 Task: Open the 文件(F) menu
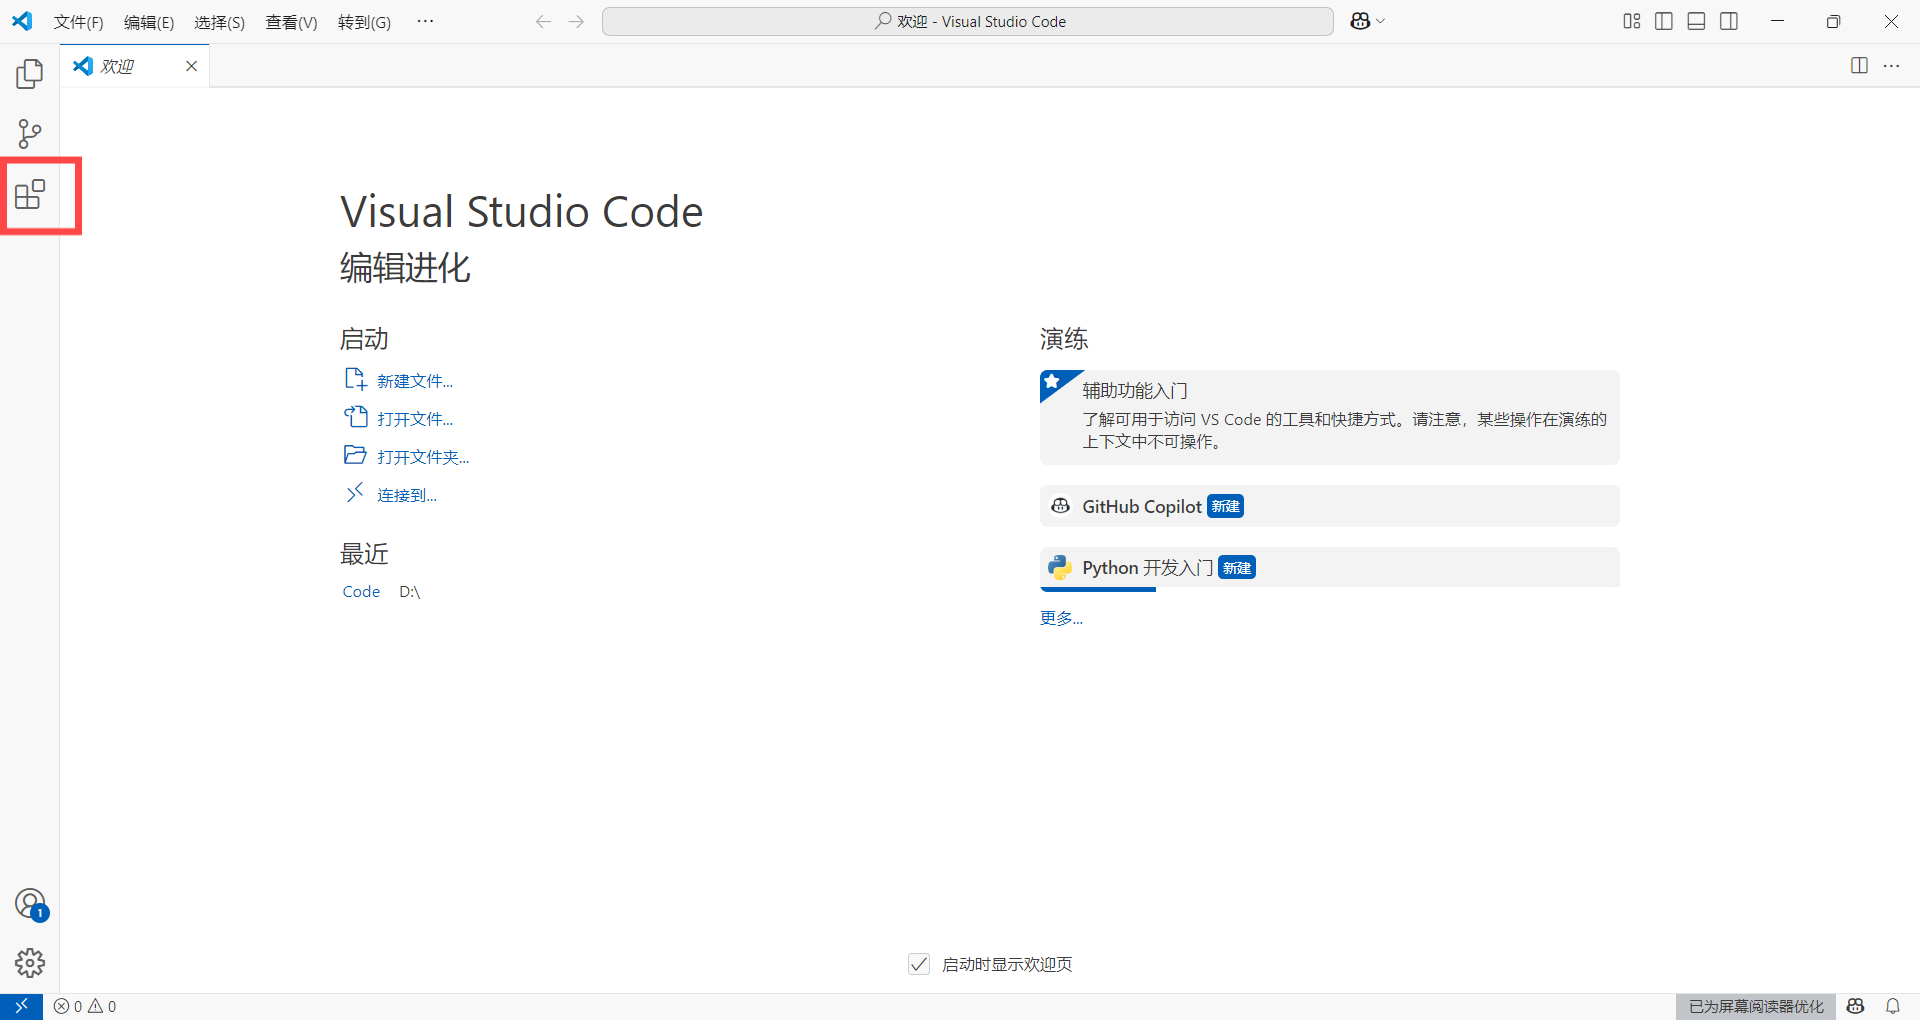coord(78,21)
